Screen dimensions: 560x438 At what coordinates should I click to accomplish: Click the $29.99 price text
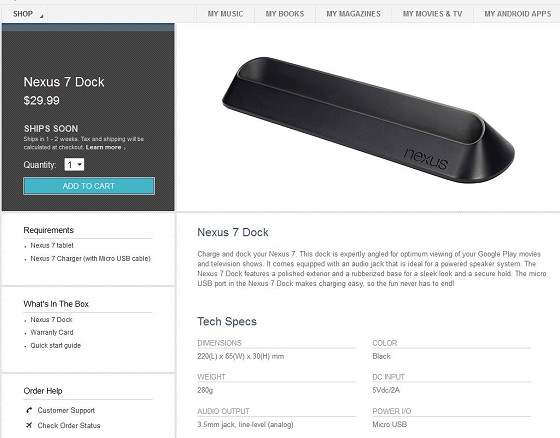pos(41,100)
